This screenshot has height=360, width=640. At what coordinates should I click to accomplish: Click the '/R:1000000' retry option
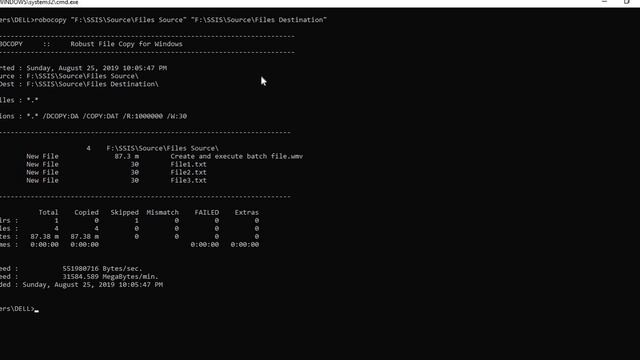click(x=143, y=116)
